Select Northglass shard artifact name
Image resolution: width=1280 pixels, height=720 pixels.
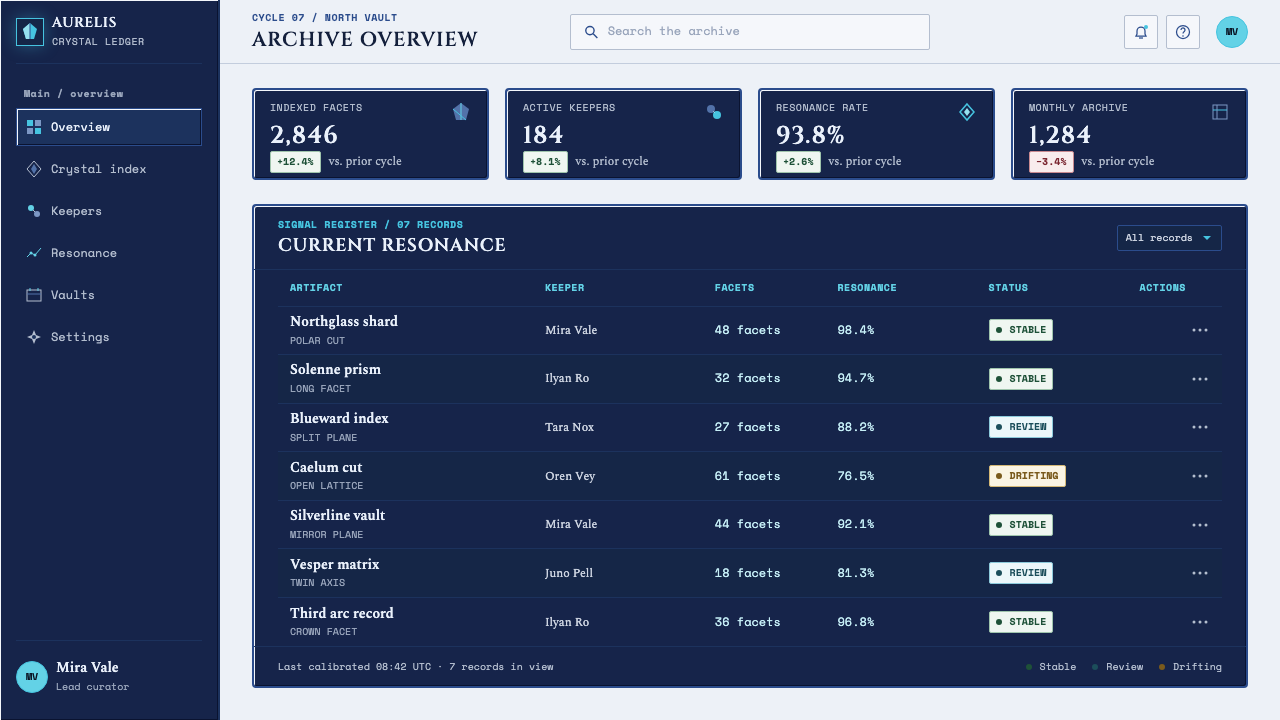click(344, 322)
